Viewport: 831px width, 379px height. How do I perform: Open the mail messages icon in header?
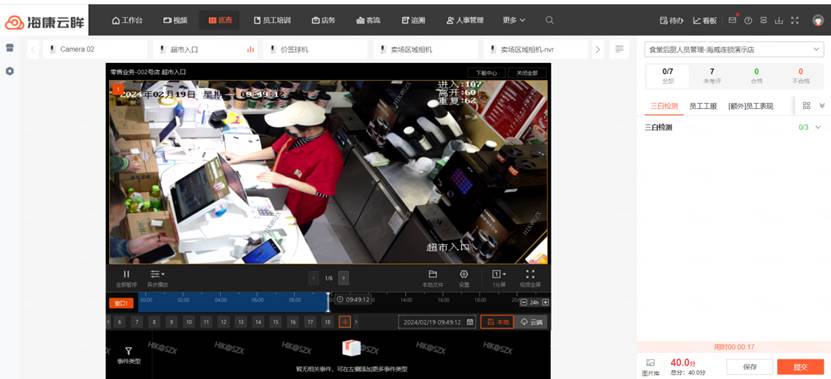(x=732, y=20)
